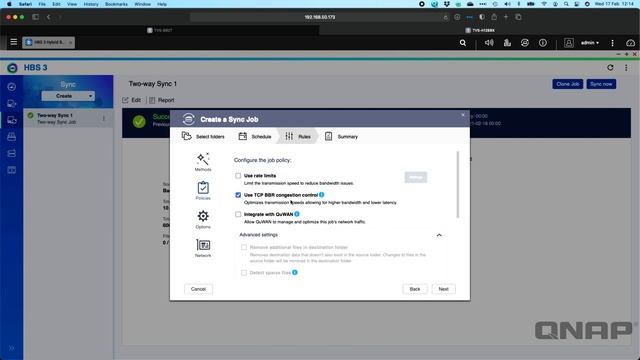Uncheck Use TCP BBR congestion control
The image size is (640, 360).
tap(238, 195)
